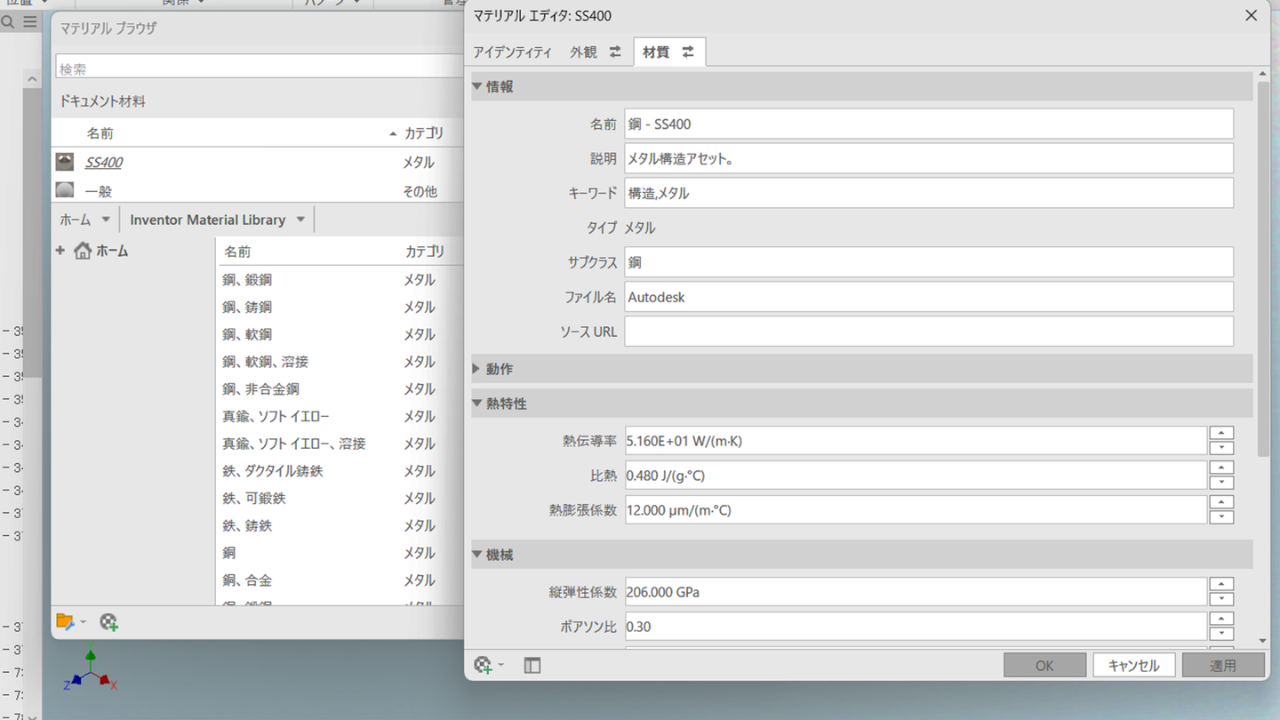Open the hamburger menu in model browser
The height and width of the screenshot is (720, 1280).
30,21
